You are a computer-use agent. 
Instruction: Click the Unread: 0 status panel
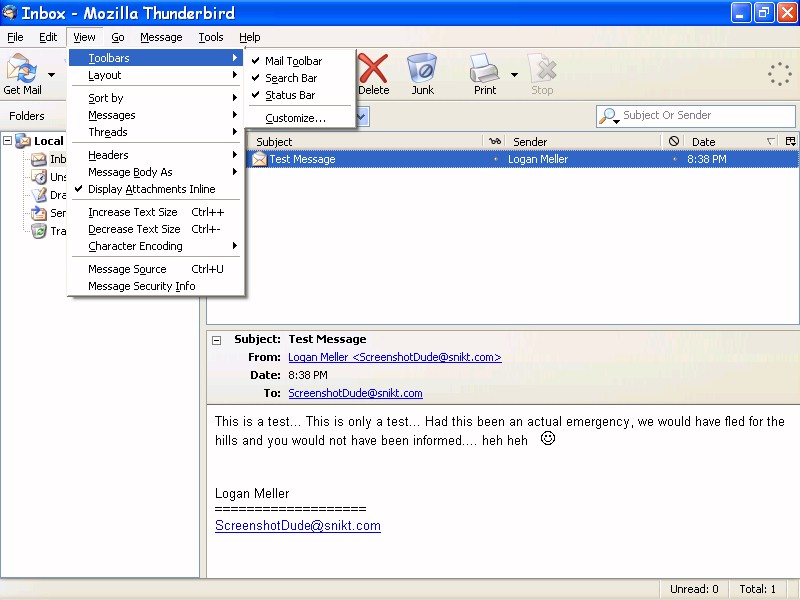(694, 589)
